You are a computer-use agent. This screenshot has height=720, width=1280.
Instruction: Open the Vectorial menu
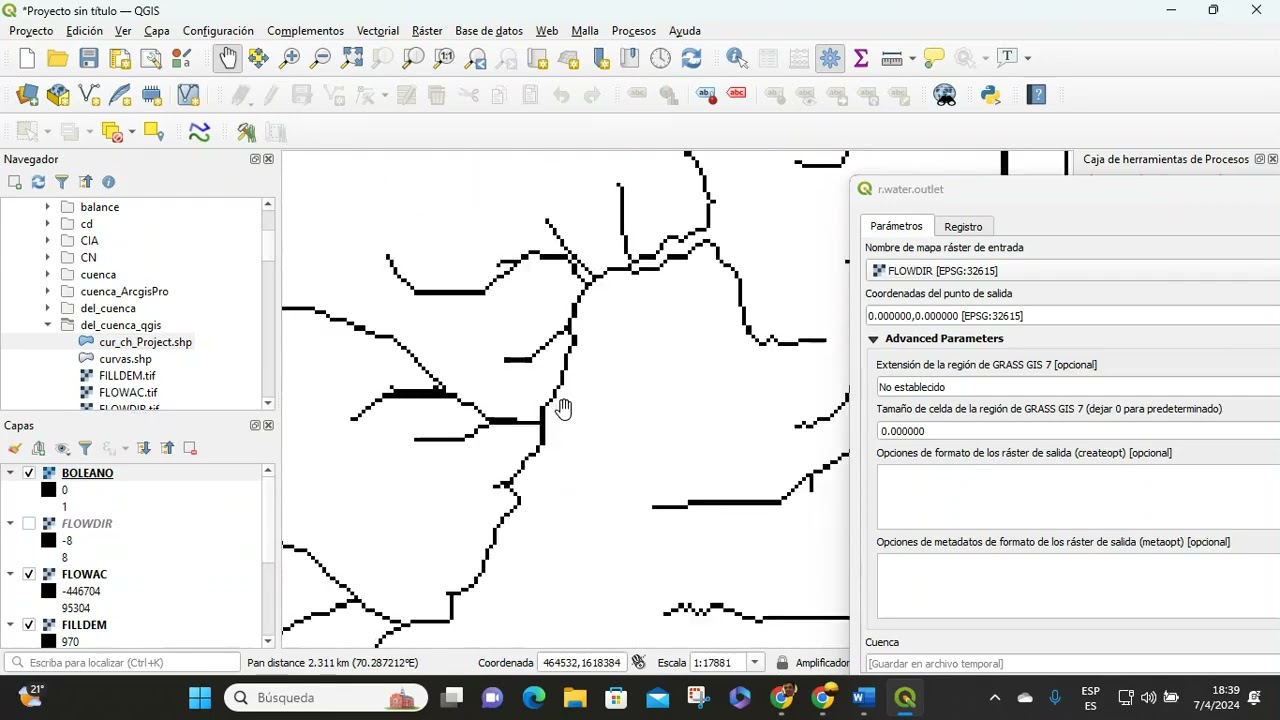pos(378,31)
